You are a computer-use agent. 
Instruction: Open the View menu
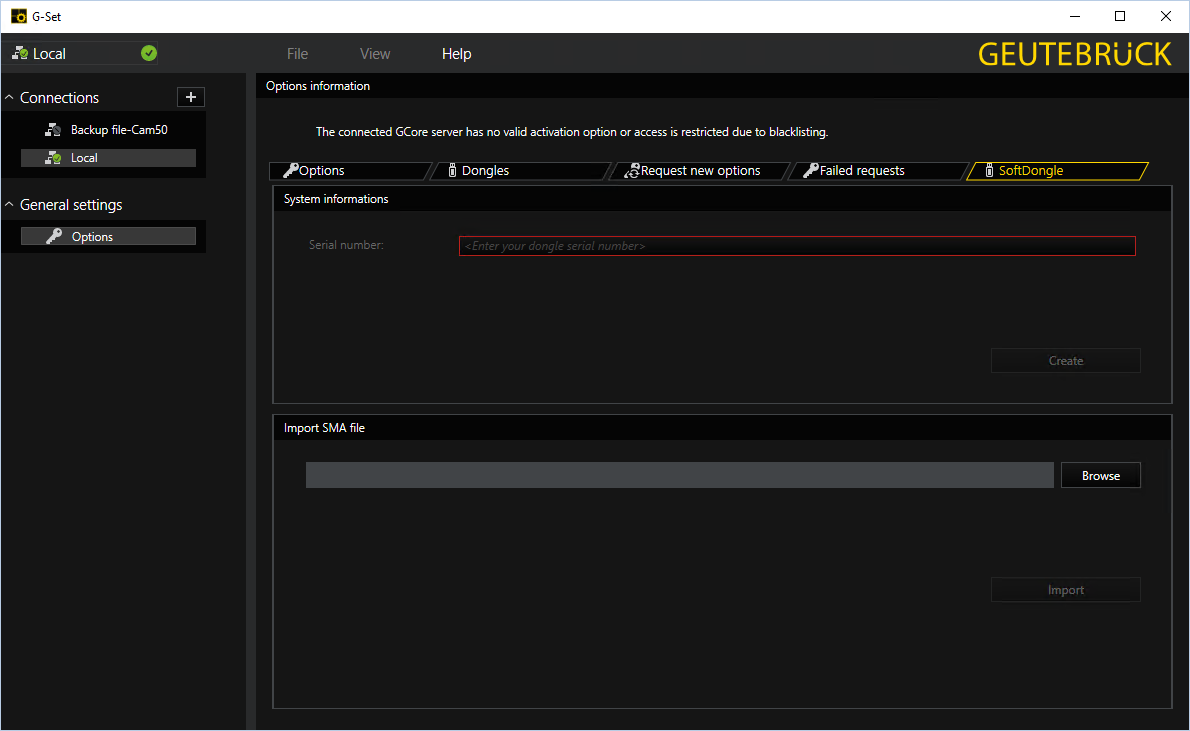tap(375, 54)
